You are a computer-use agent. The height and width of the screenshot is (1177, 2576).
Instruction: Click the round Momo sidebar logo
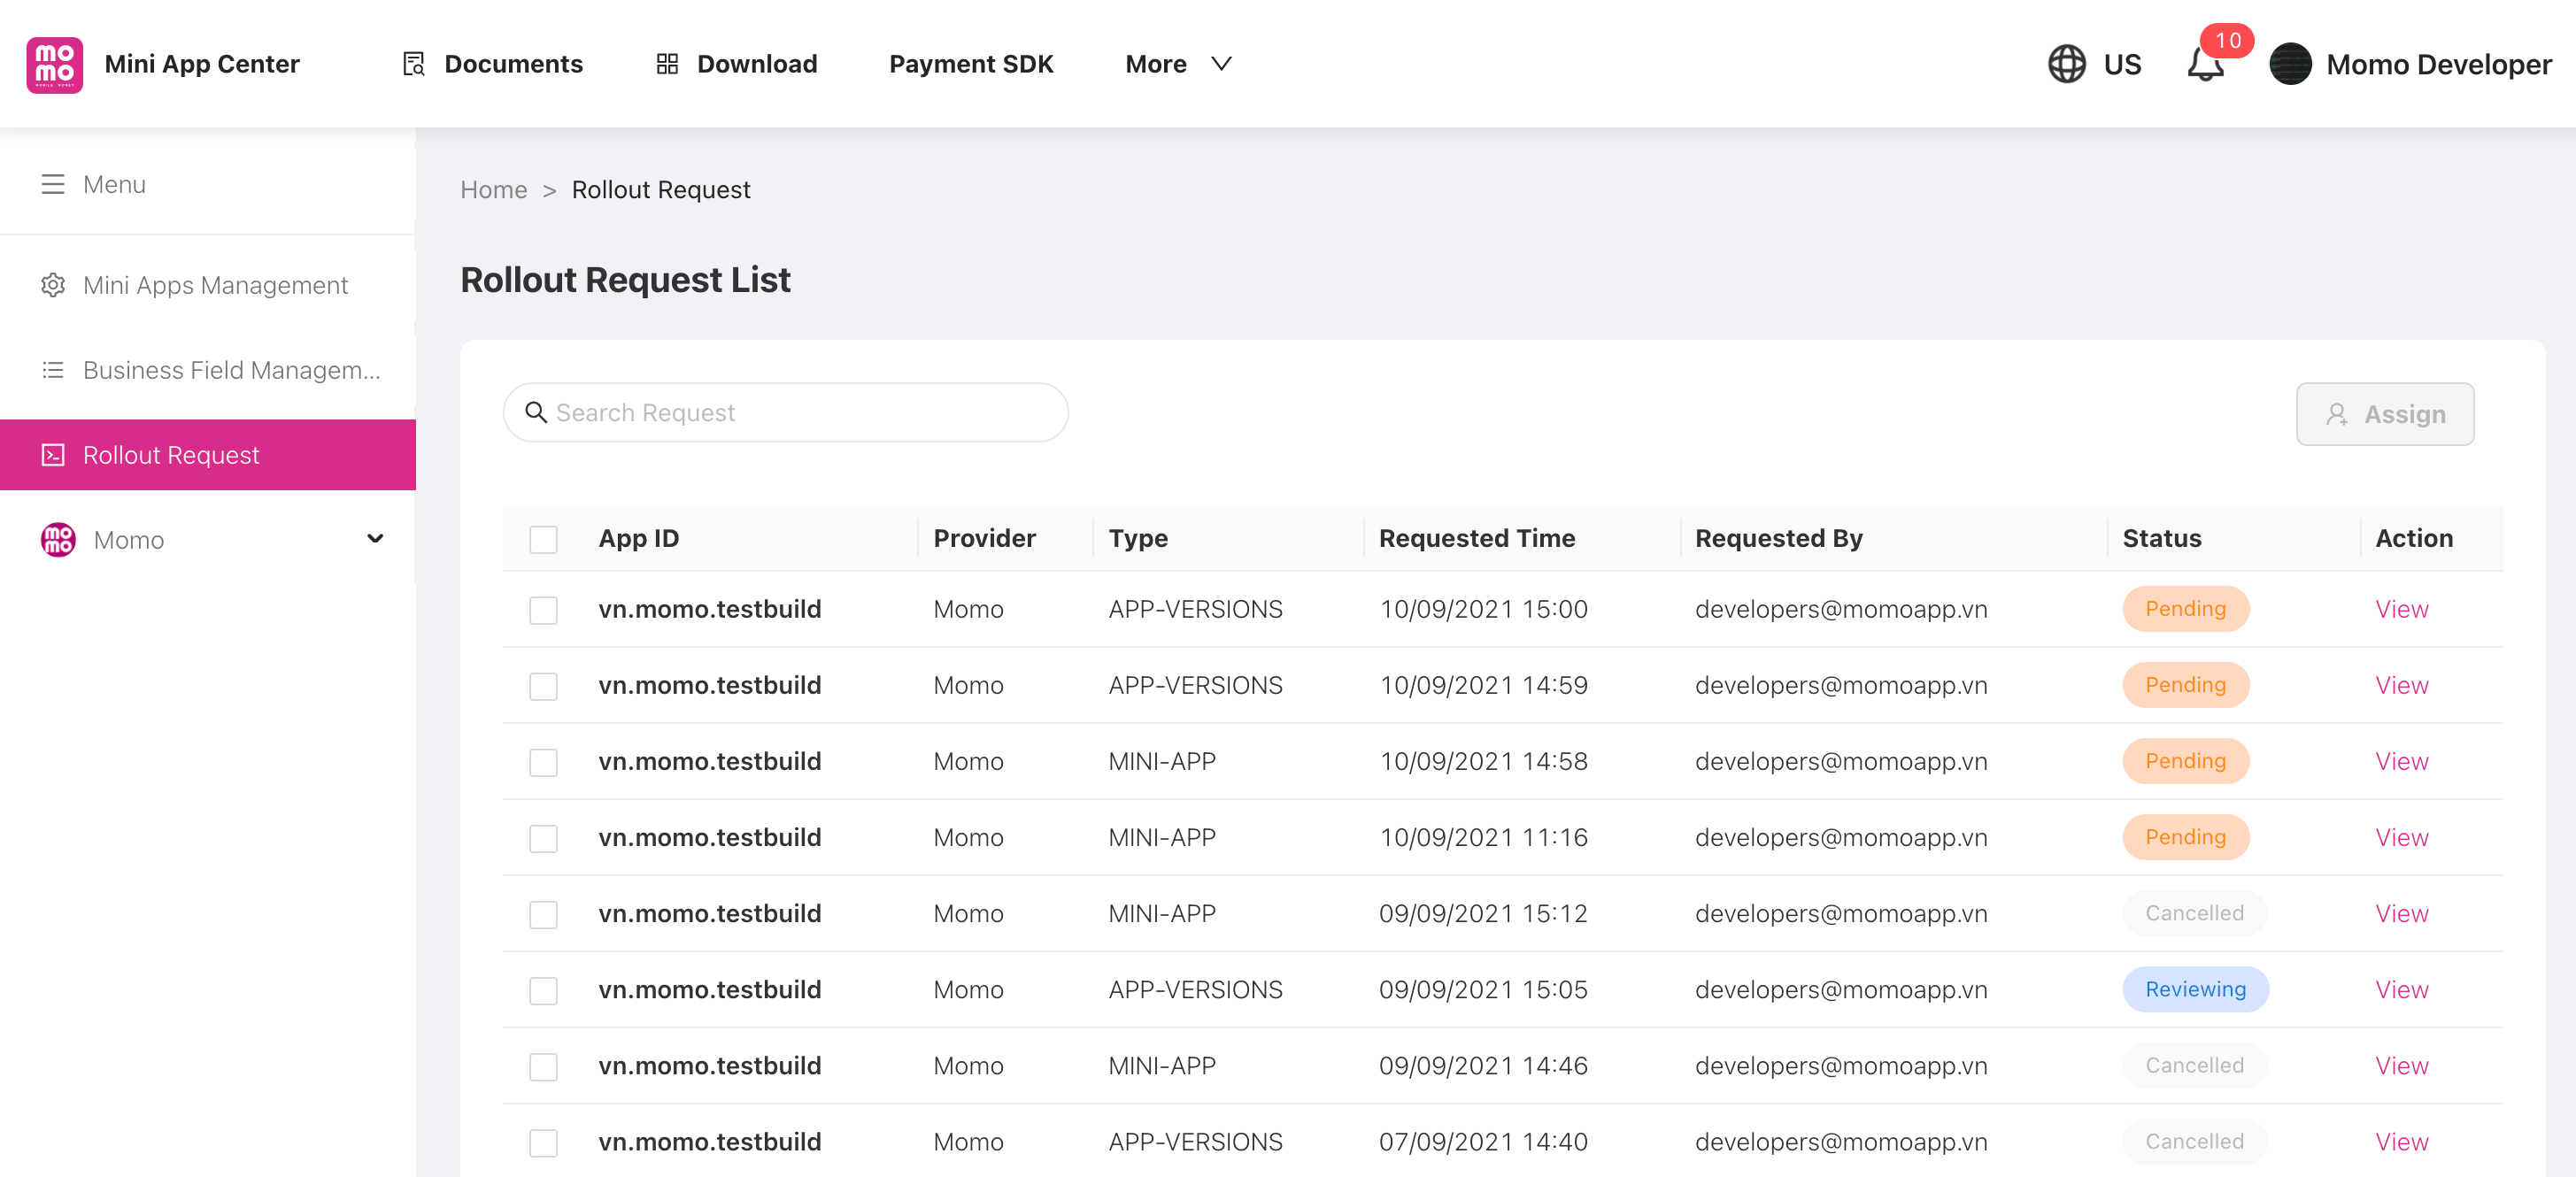pyautogui.click(x=58, y=540)
